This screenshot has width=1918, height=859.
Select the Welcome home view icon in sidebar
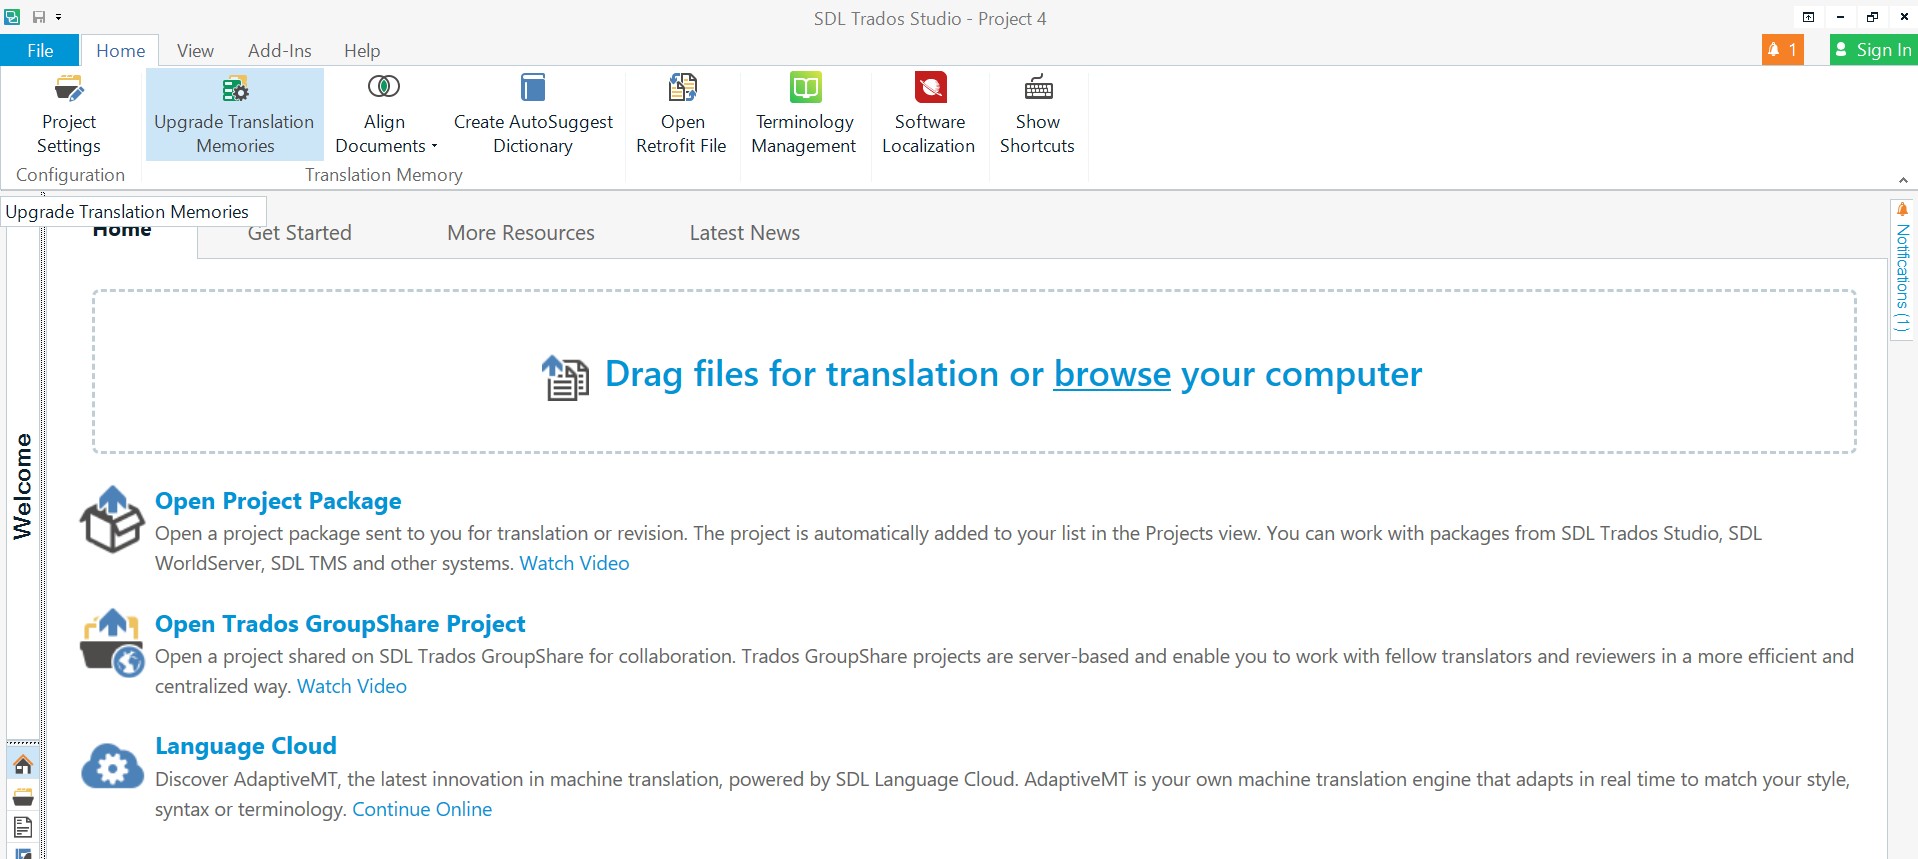pyautogui.click(x=22, y=765)
